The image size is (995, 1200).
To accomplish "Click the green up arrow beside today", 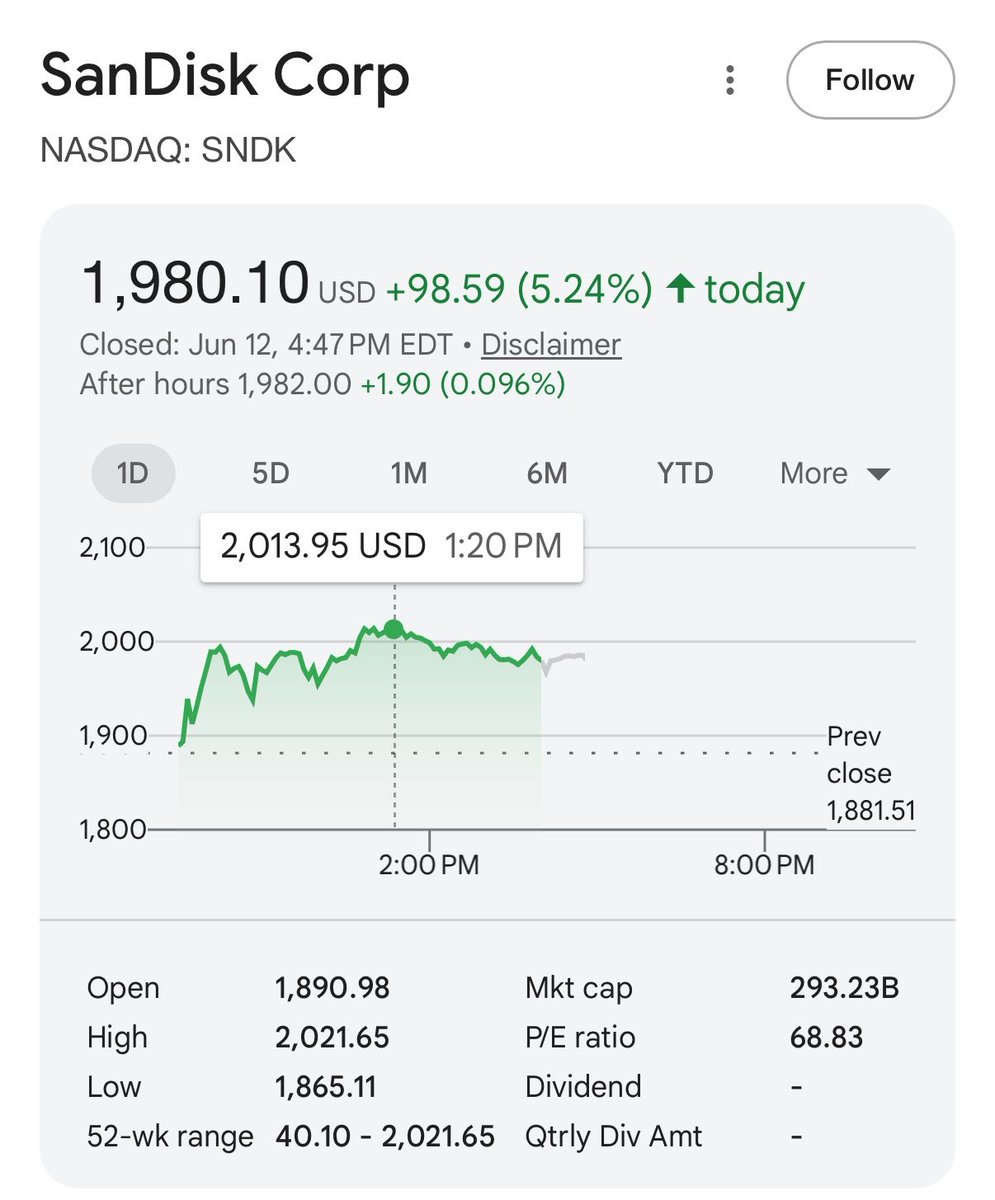I will click(x=680, y=290).
